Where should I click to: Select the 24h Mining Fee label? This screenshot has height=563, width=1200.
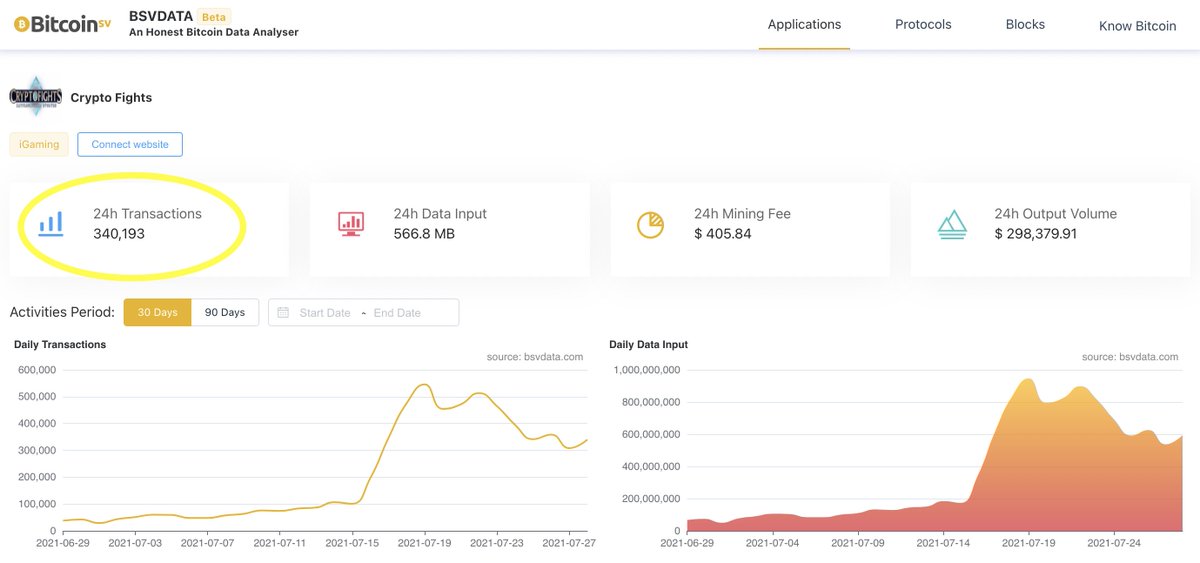pos(742,214)
